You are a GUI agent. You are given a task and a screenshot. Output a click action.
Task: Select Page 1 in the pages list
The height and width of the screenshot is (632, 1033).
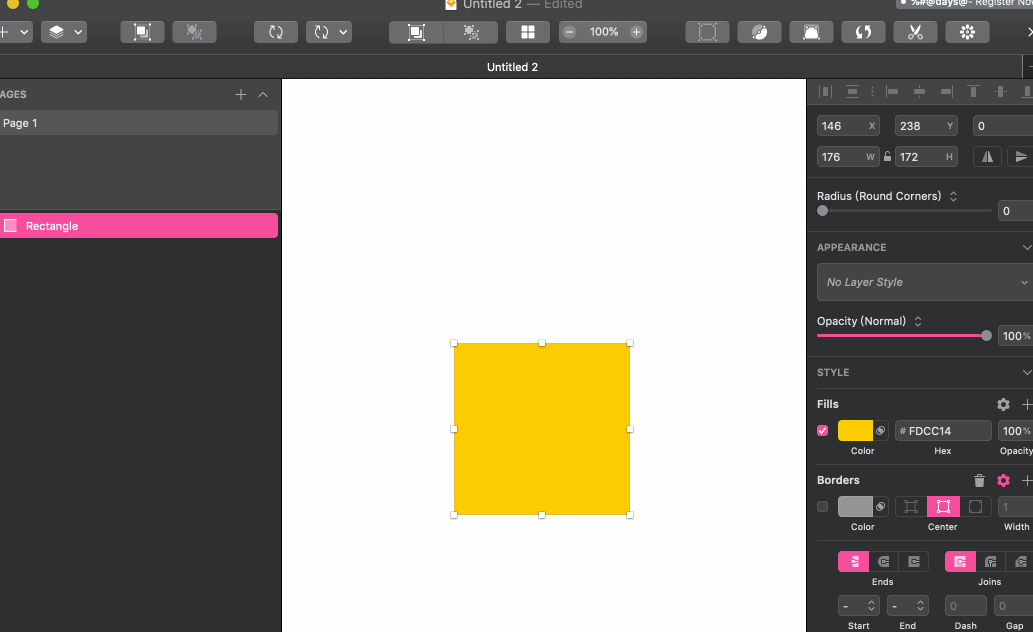pyautogui.click(x=138, y=123)
